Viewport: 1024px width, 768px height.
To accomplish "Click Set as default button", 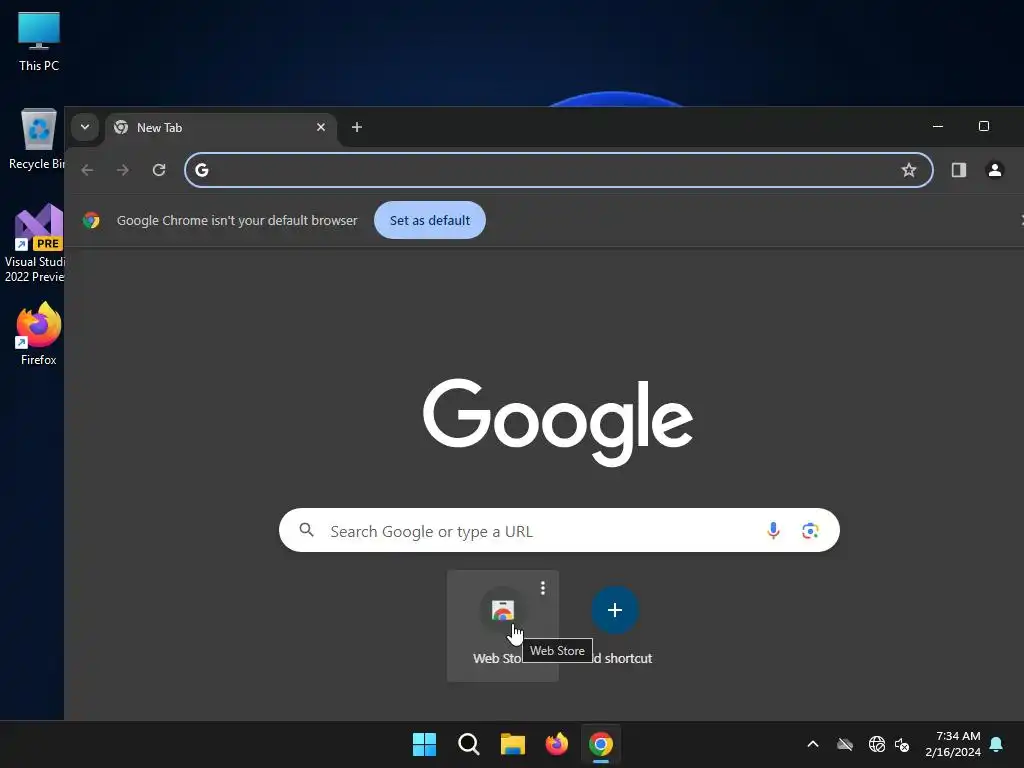I will coord(430,220).
